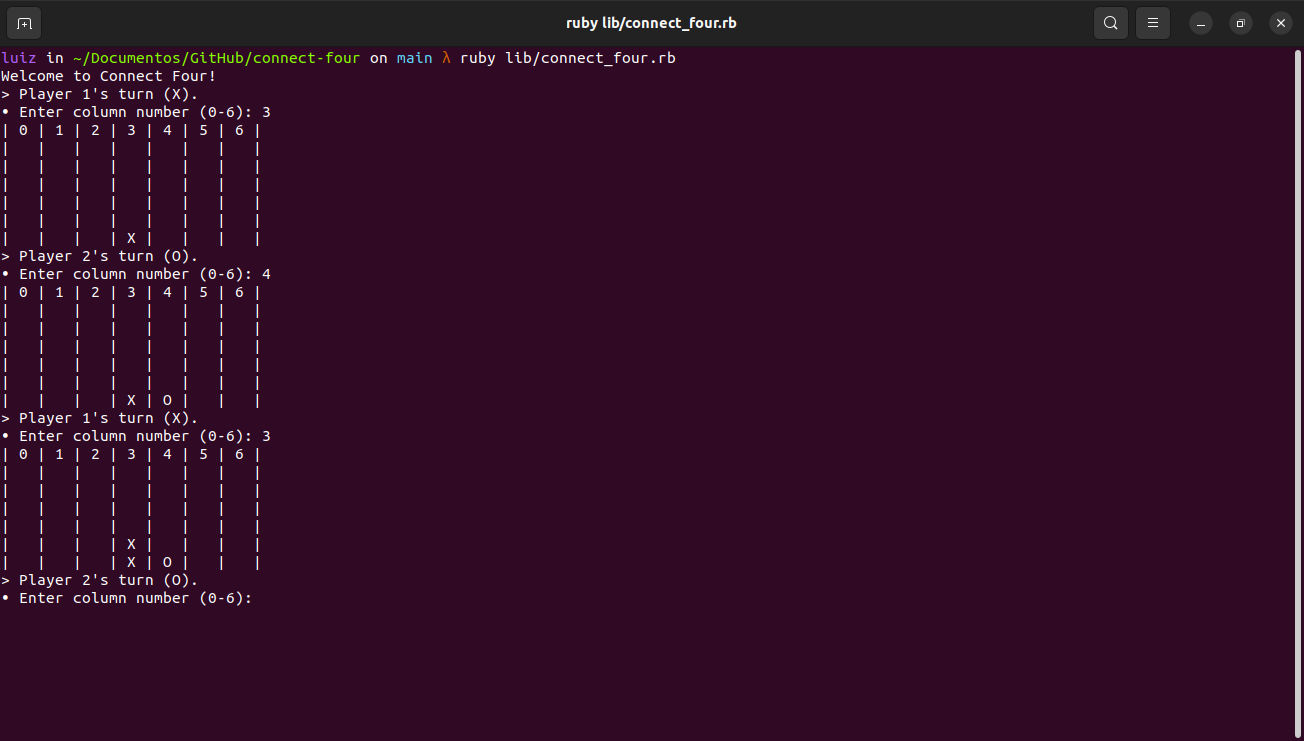Select the 'main' branch name in the prompt

[x=415, y=58]
